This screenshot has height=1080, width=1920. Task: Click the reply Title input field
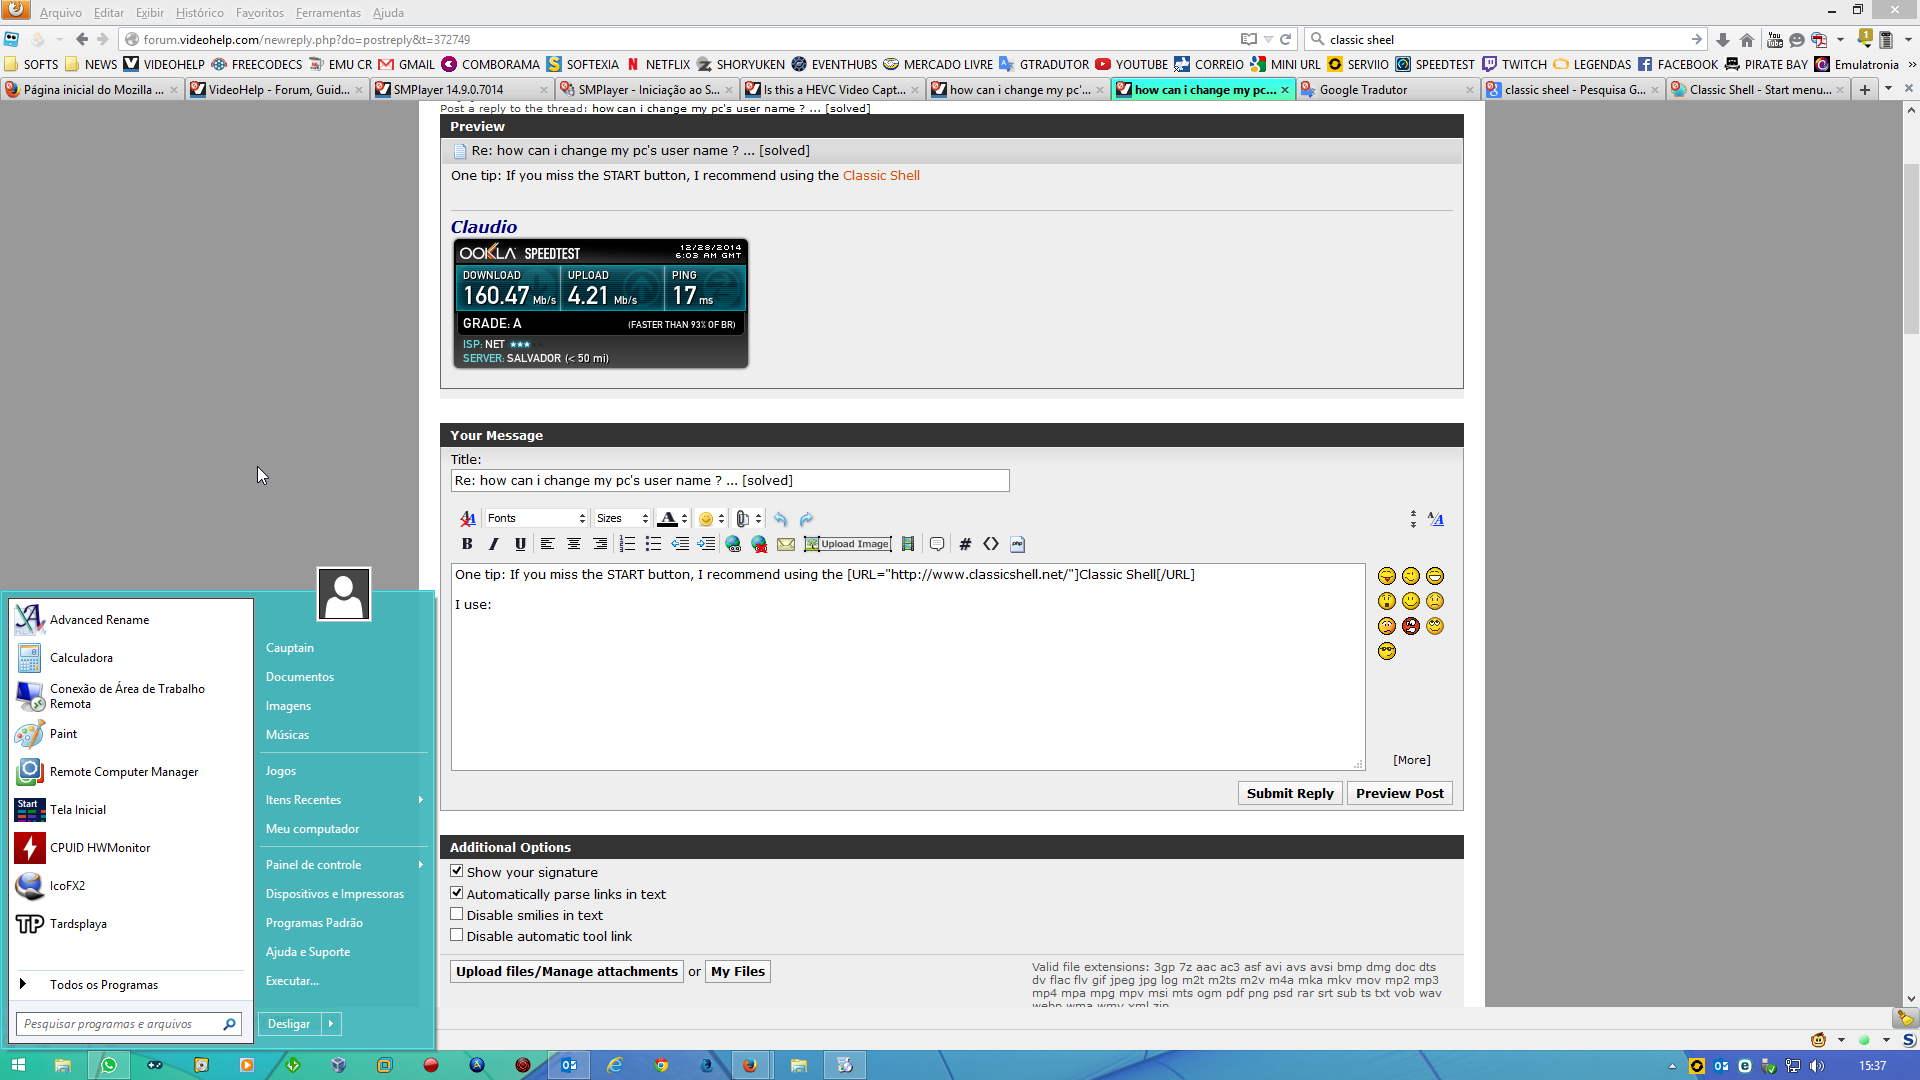click(x=730, y=481)
